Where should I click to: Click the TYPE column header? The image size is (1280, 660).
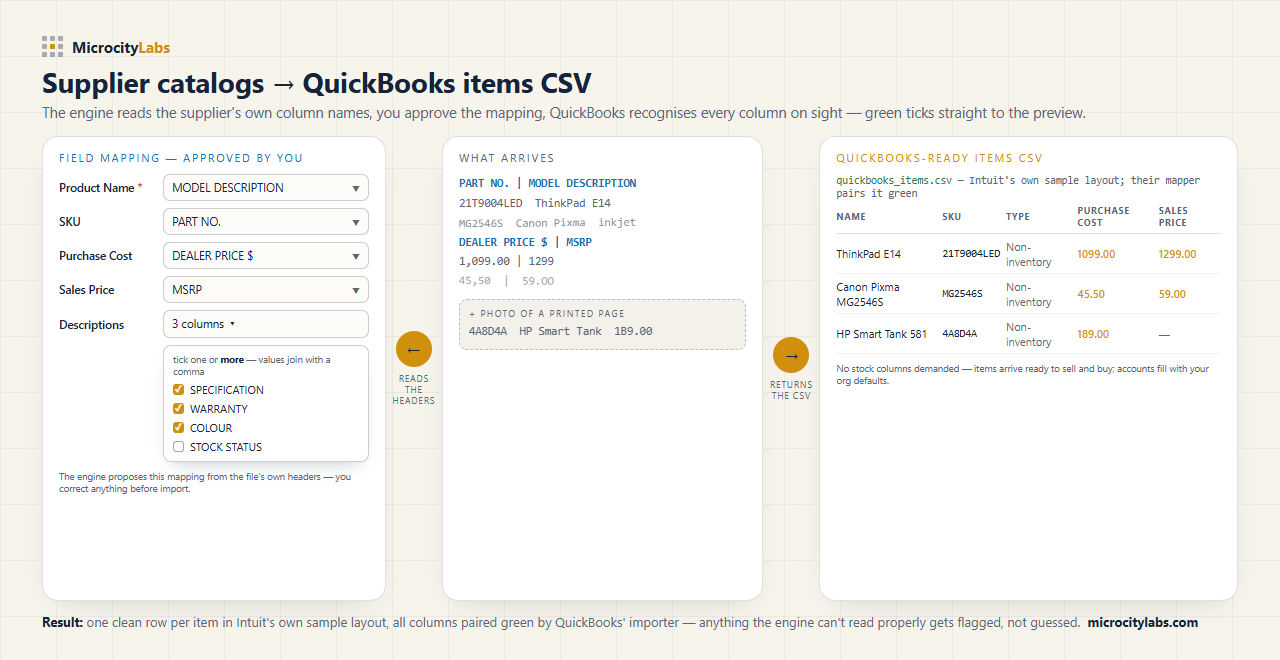click(x=1018, y=217)
